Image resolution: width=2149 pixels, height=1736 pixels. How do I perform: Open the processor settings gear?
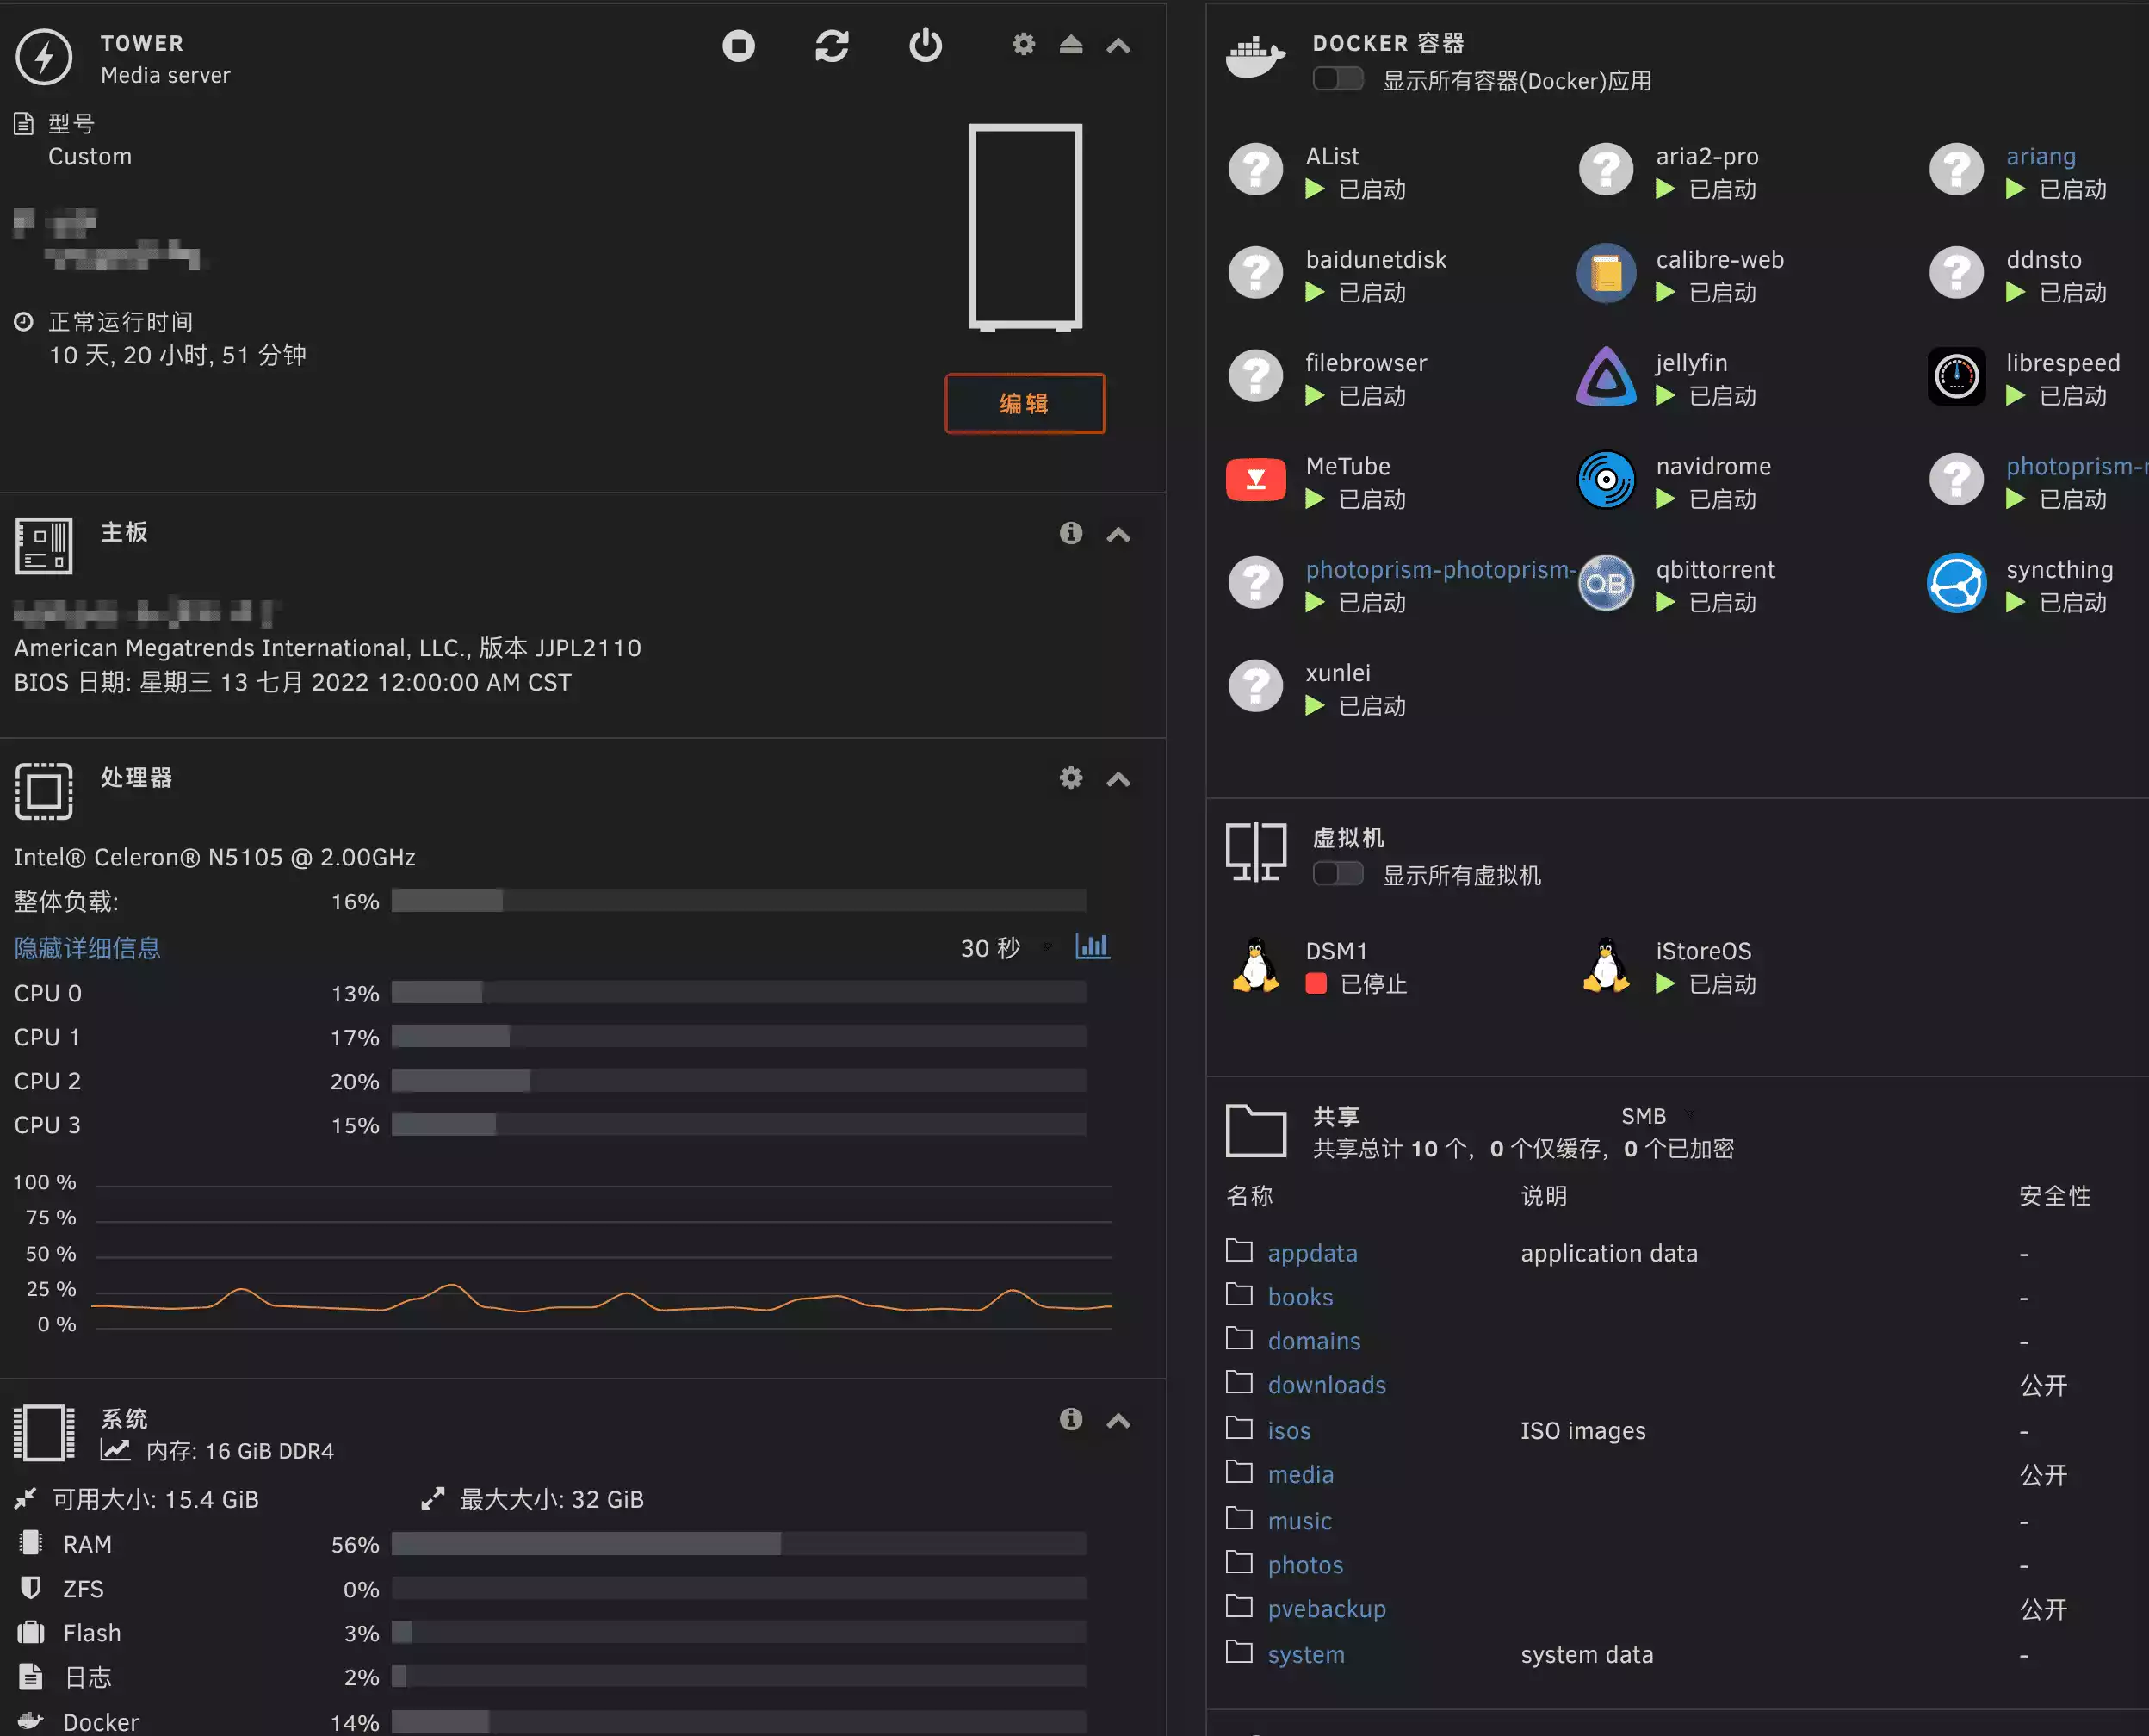1071,778
